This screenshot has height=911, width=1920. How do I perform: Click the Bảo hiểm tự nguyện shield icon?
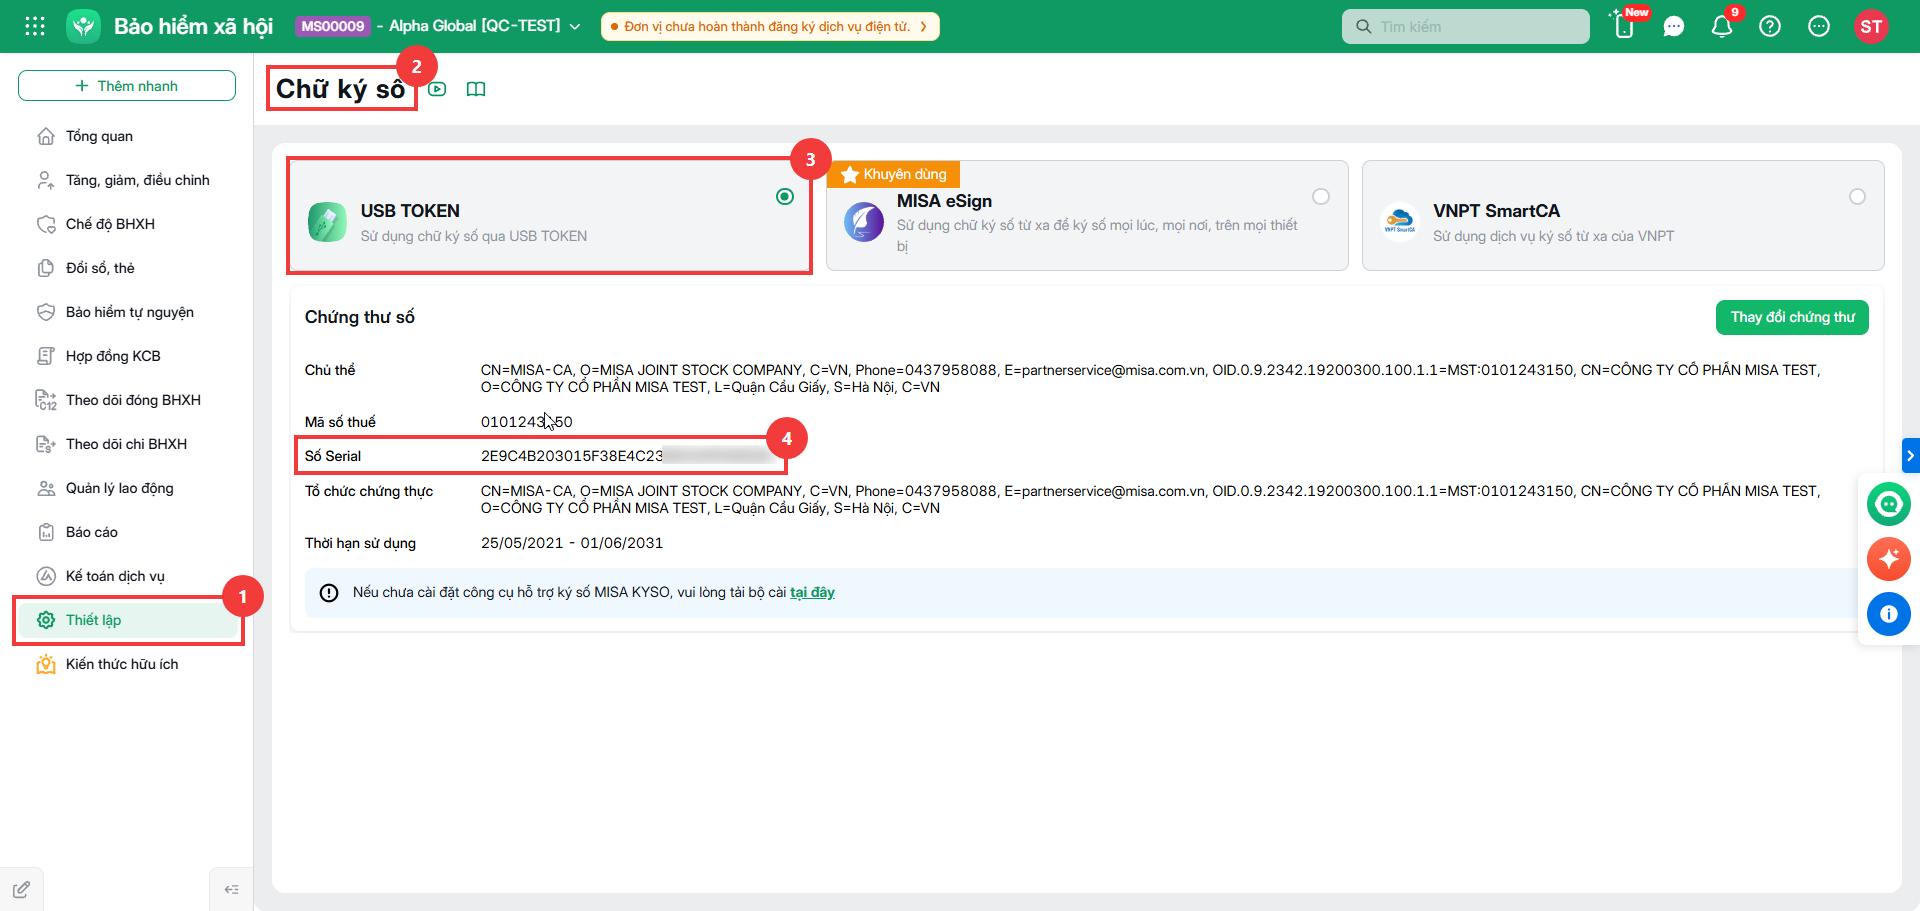tap(46, 312)
